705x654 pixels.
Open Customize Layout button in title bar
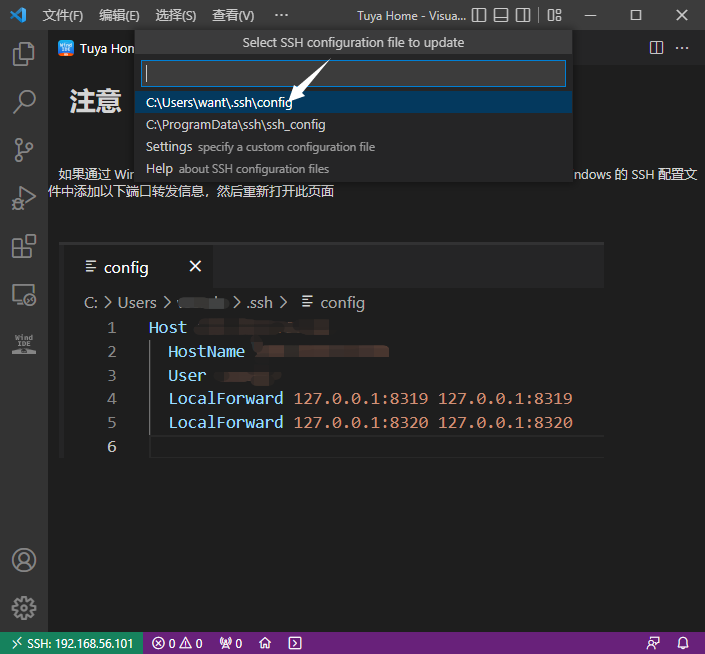(x=554, y=15)
